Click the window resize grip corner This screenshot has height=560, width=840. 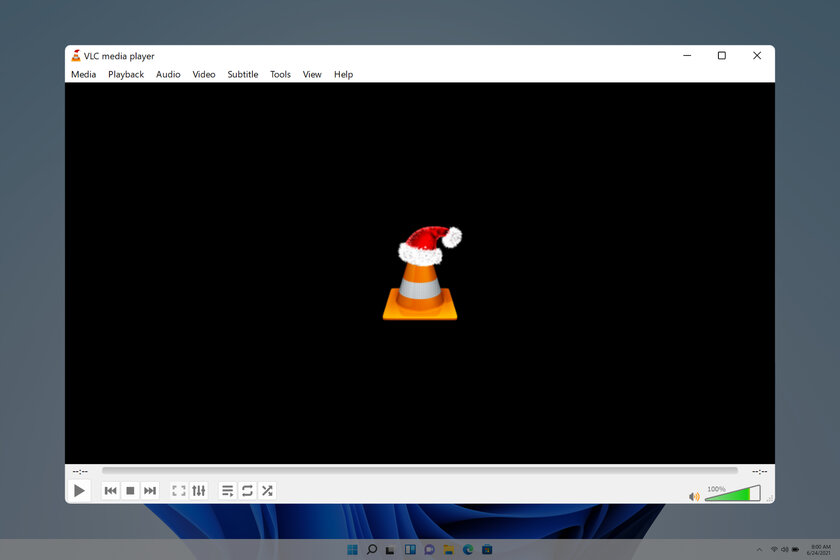tap(770, 499)
